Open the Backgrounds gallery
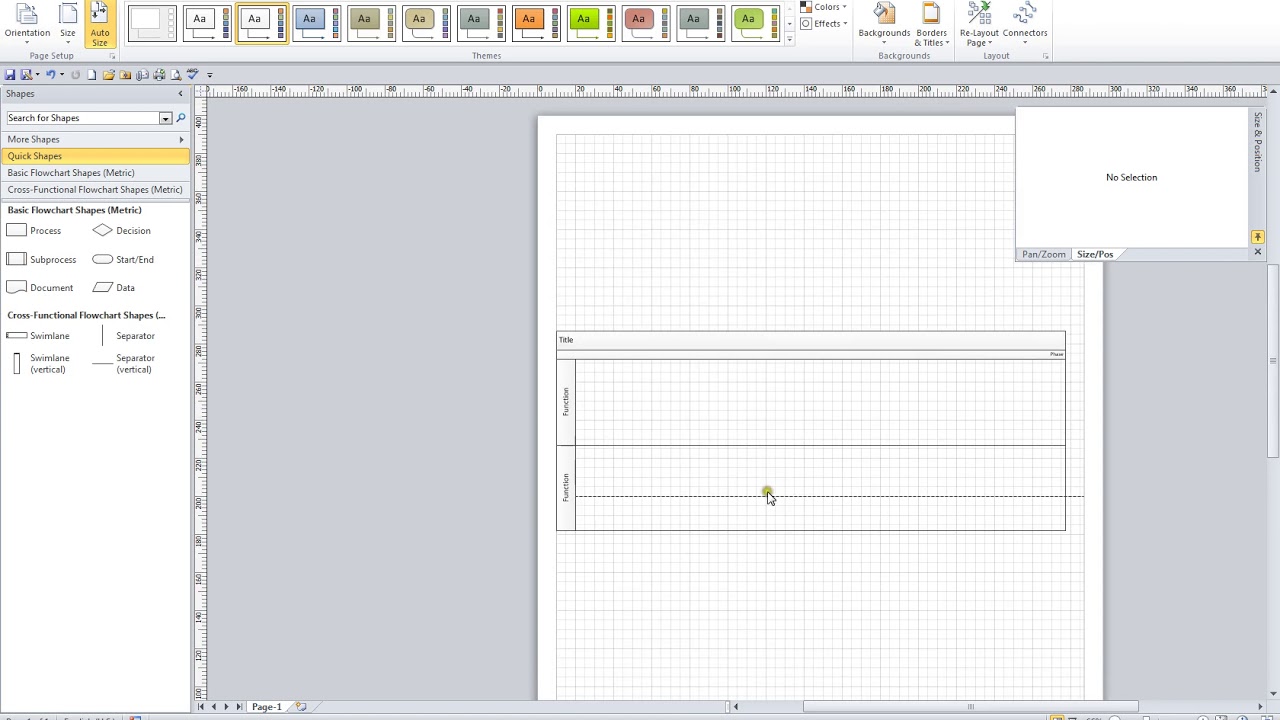1280x720 pixels. 884,24
